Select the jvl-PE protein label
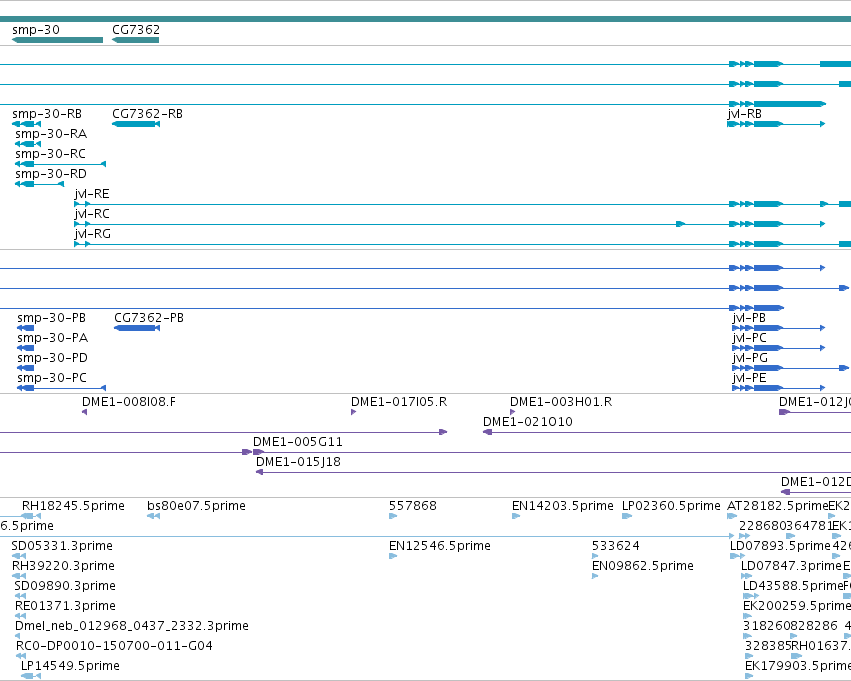This screenshot has height=681, width=851. 750,378
